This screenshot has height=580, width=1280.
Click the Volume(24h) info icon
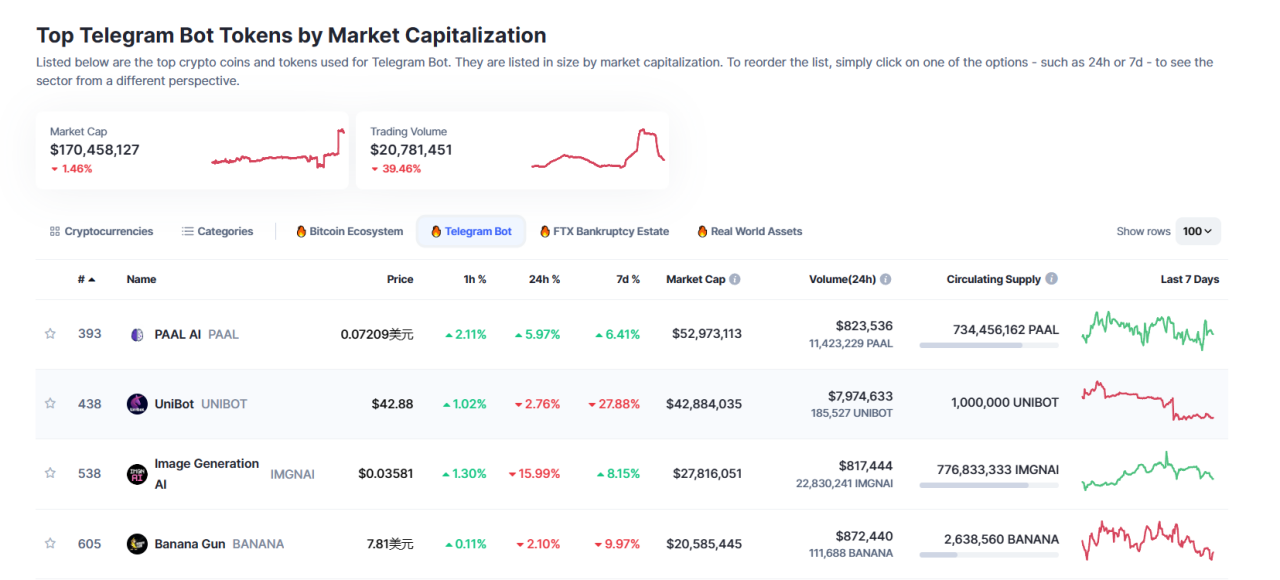click(885, 280)
